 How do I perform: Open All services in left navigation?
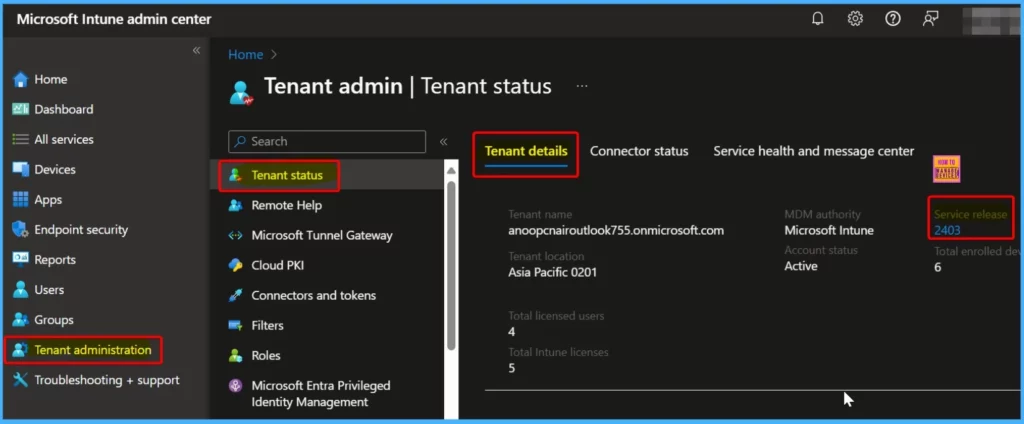[x=64, y=140]
